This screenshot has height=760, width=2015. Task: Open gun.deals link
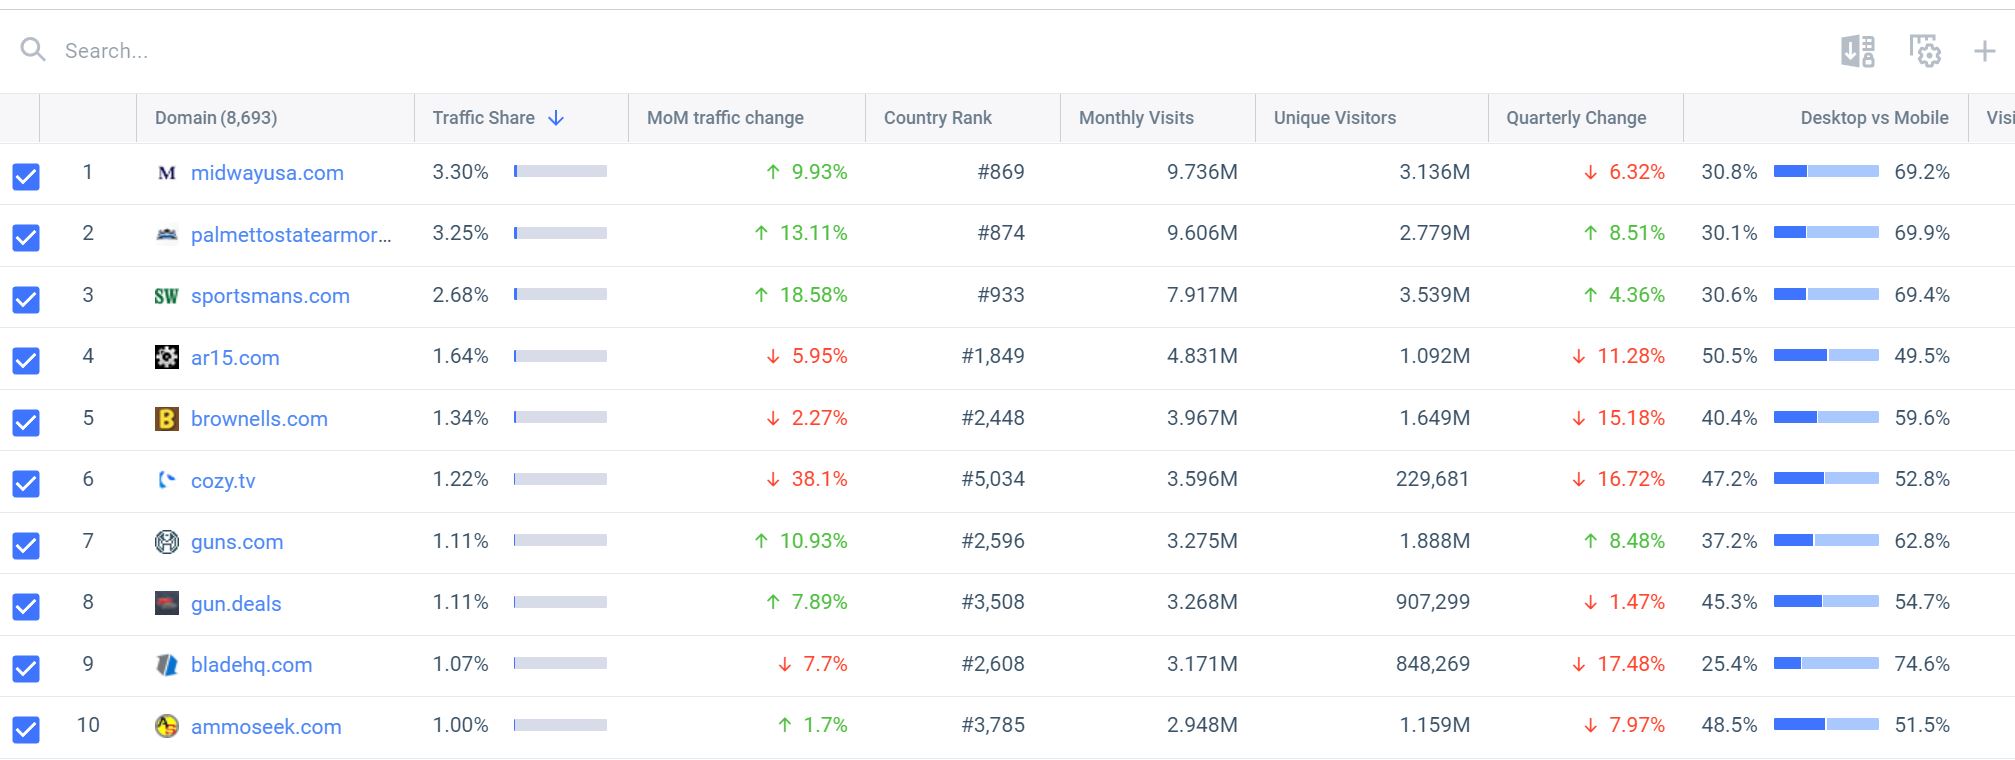(x=236, y=603)
